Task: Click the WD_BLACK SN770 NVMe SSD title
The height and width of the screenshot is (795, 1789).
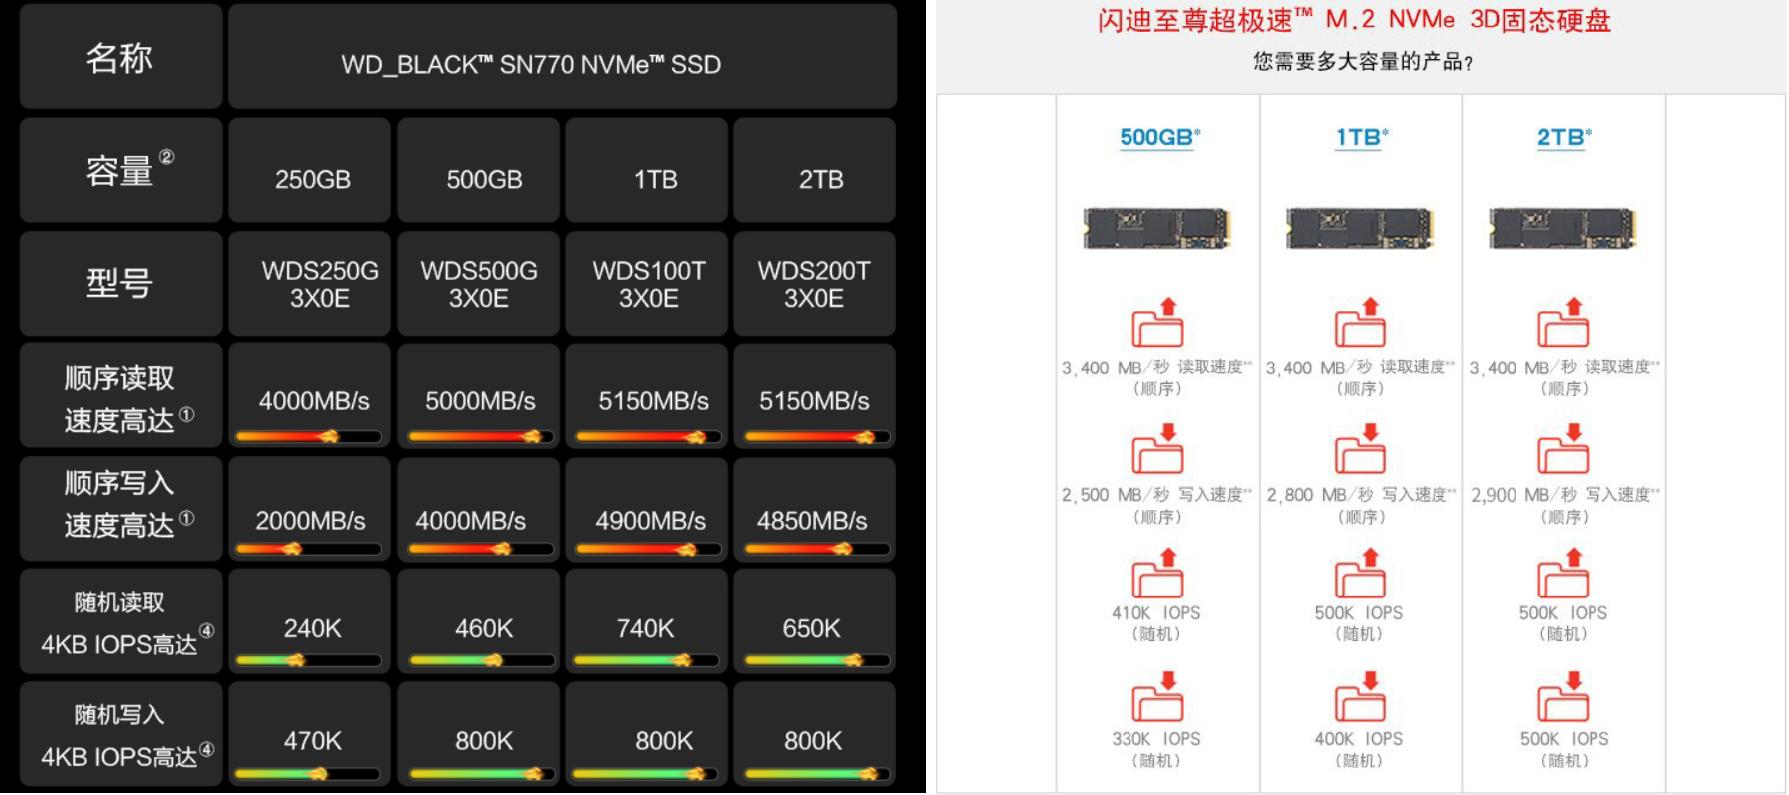Action: (531, 65)
